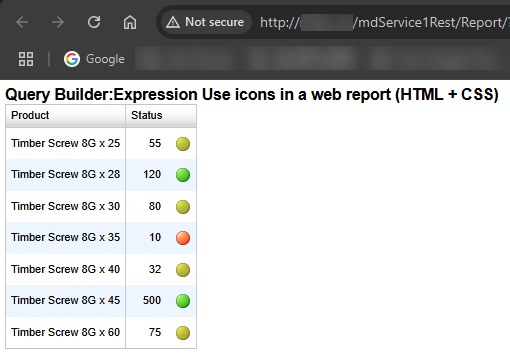Click the Status column header
This screenshot has width=510, height=363.
pos(161,116)
